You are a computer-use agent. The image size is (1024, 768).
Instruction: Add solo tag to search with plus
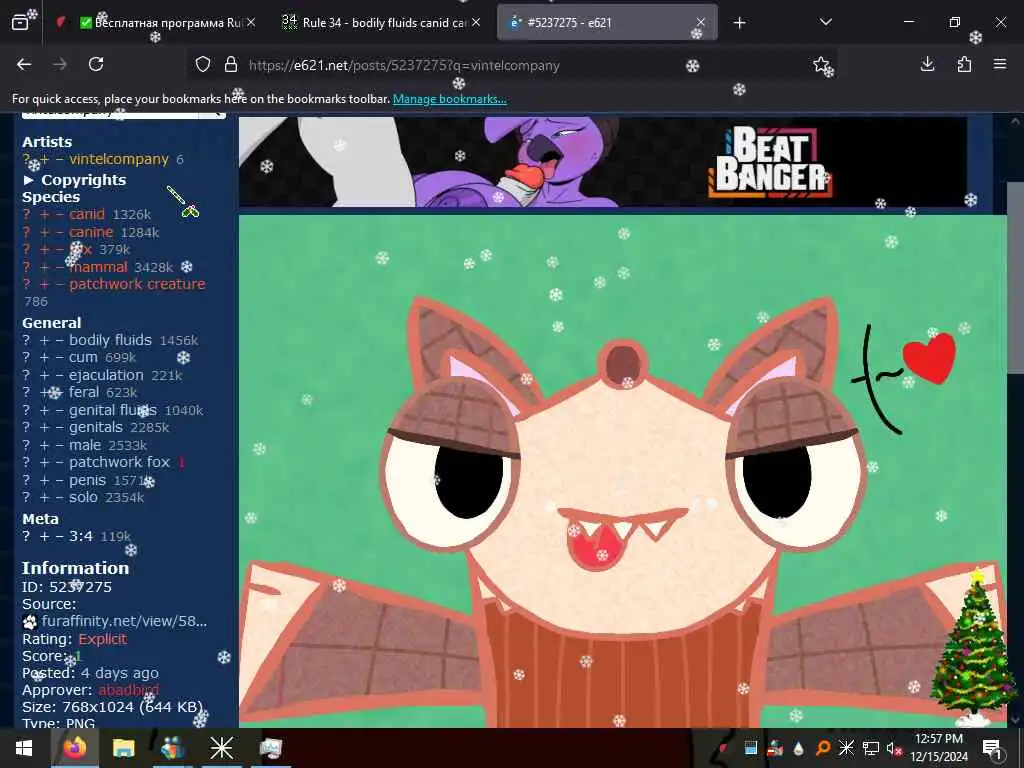[x=44, y=497]
